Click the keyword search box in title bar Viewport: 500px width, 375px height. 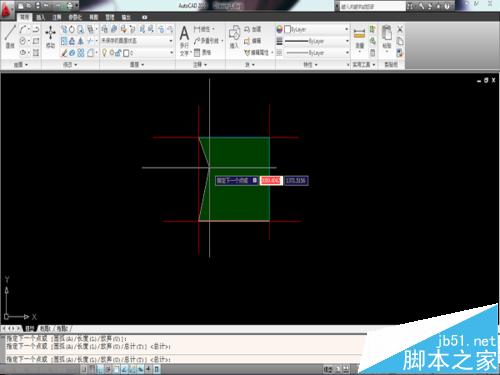pyautogui.click(x=372, y=6)
